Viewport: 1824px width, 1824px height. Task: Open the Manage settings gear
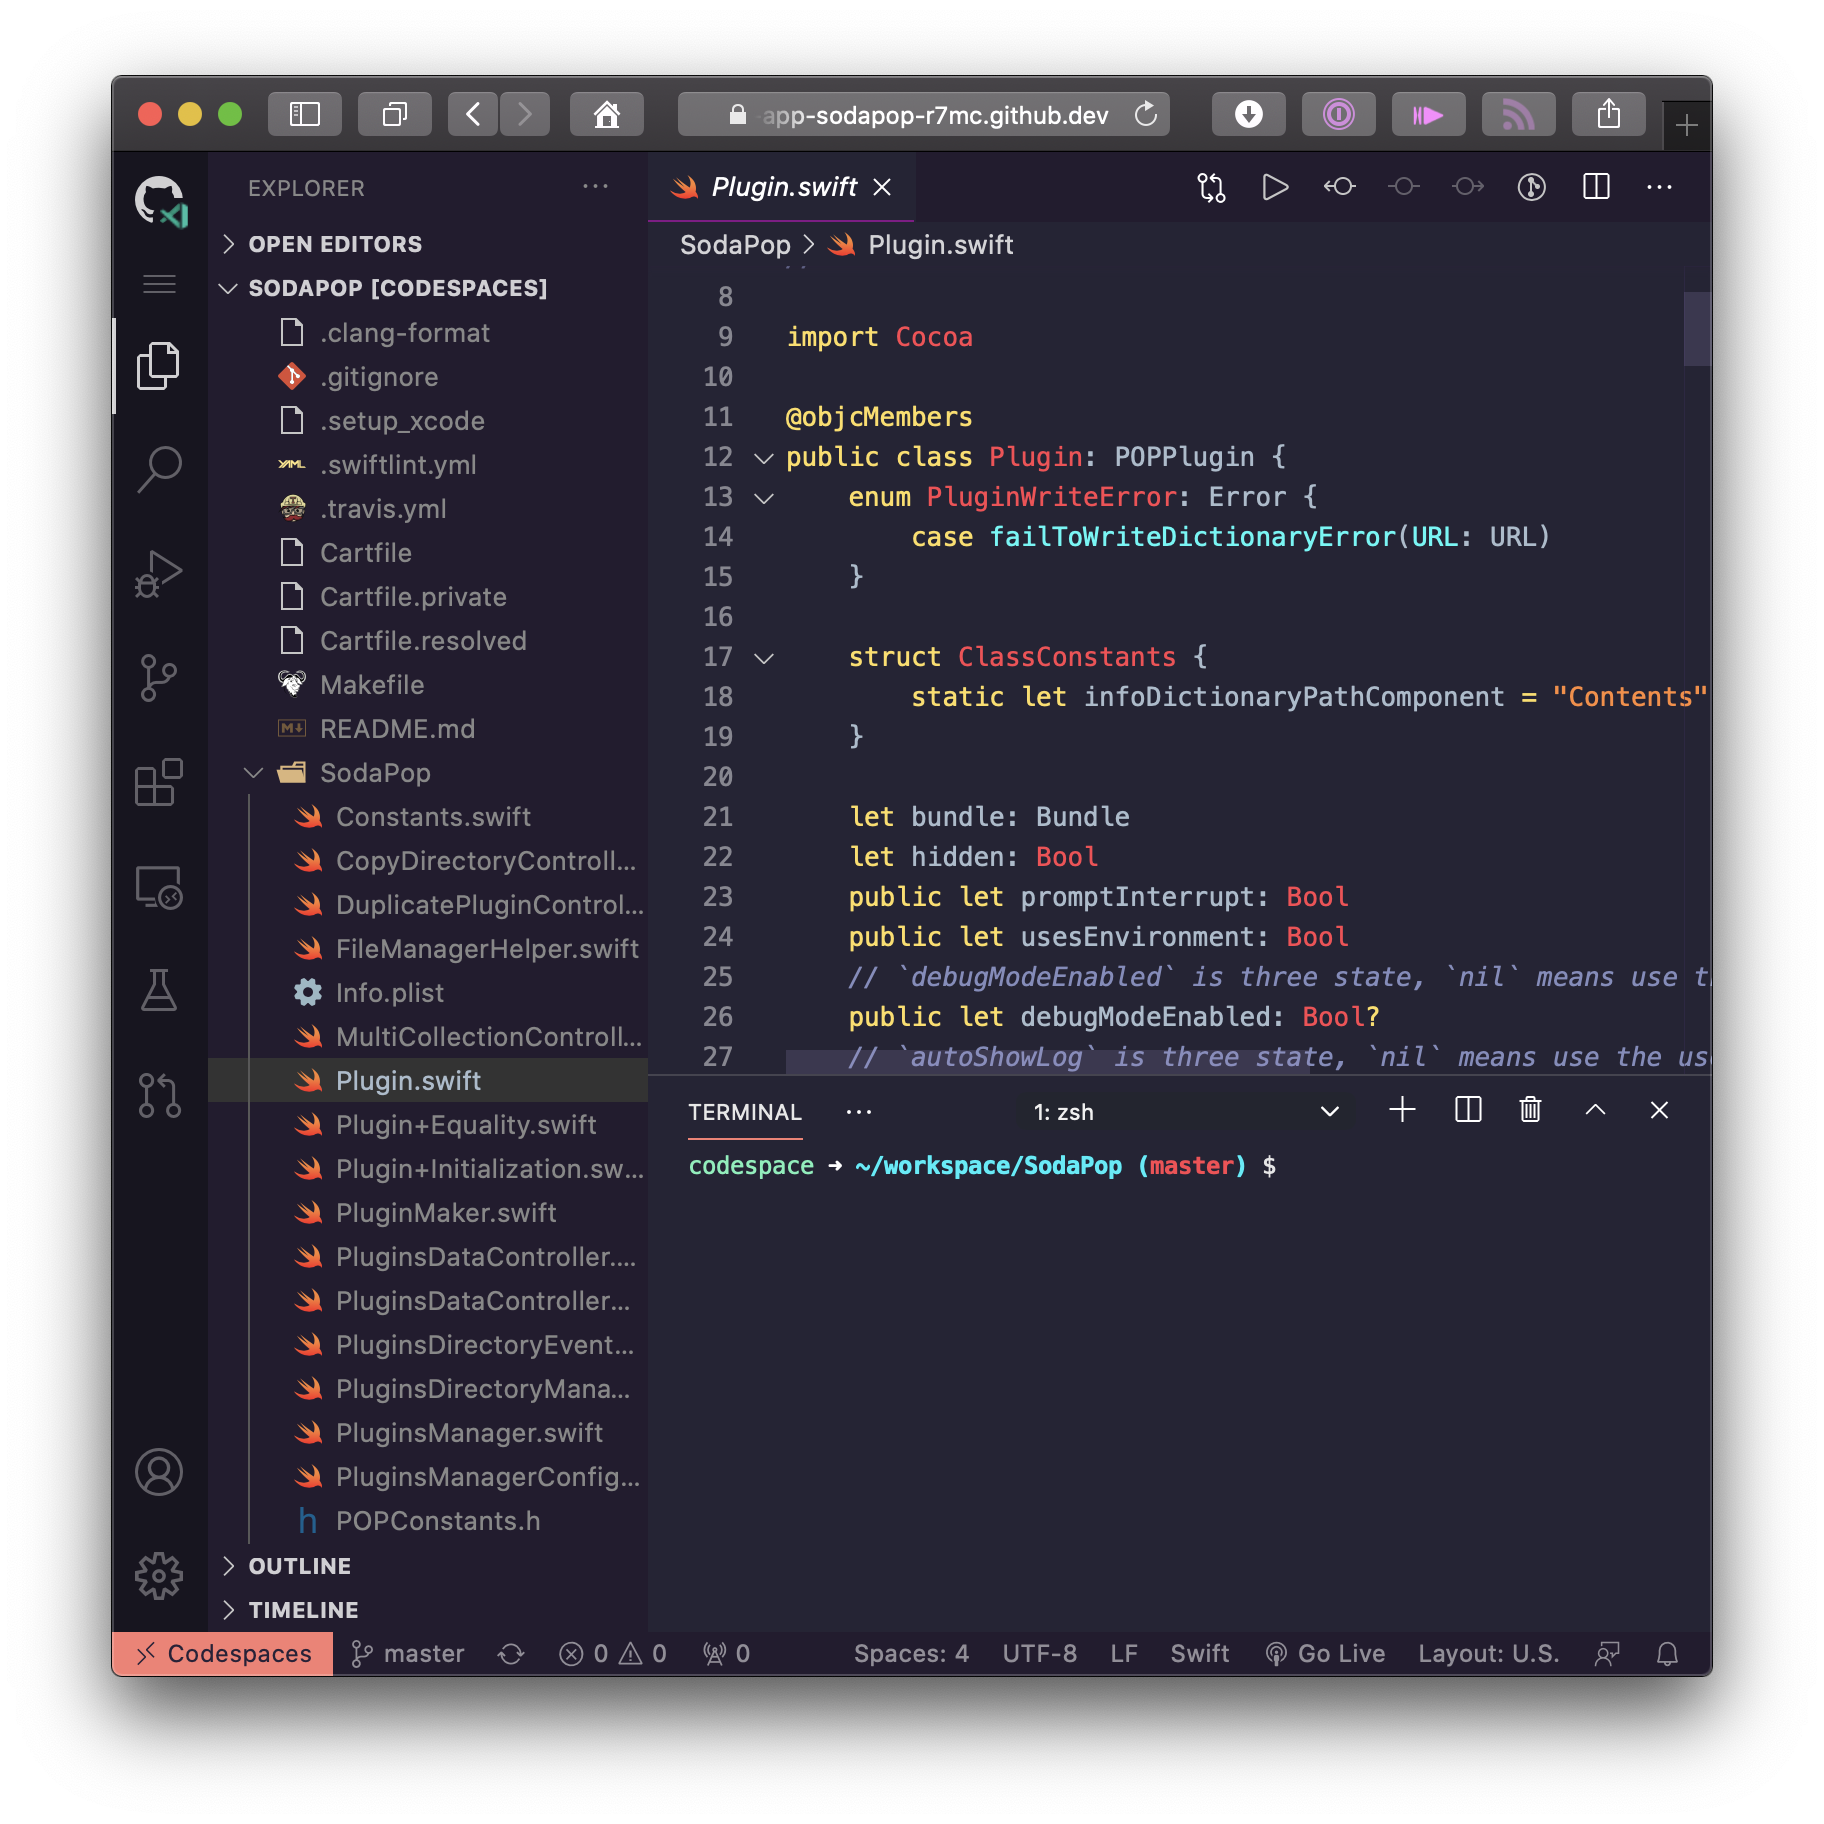click(x=159, y=1576)
